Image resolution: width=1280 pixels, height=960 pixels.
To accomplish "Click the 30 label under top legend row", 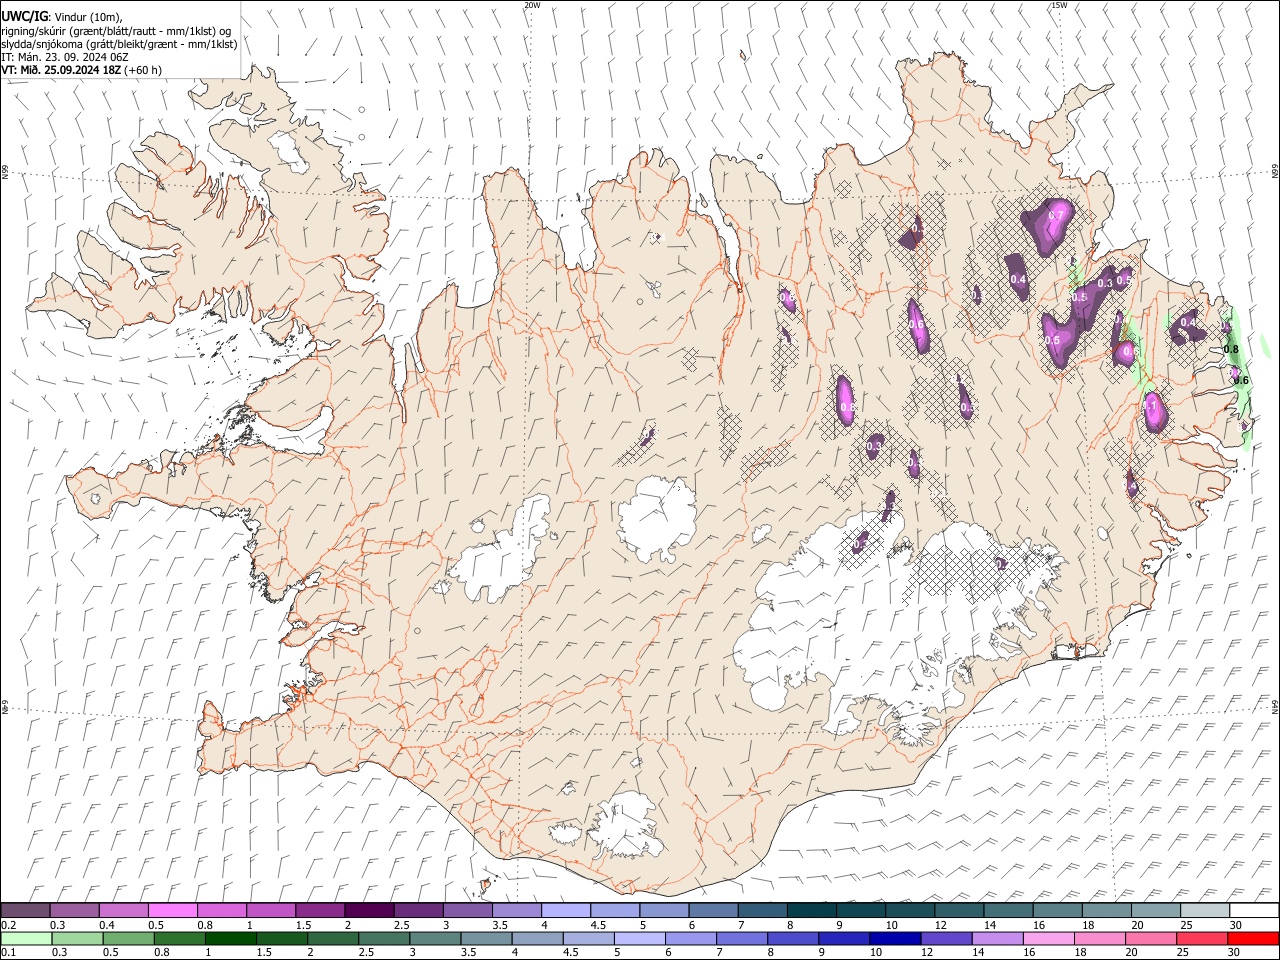I will coord(1236,925).
